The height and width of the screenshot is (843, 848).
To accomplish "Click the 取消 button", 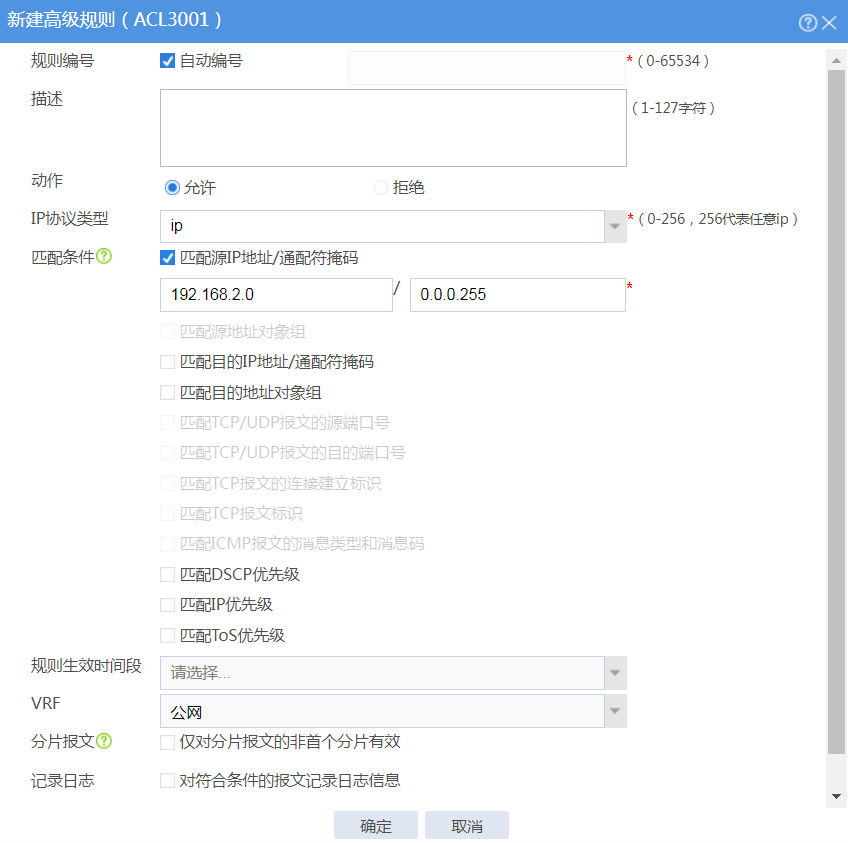I will click(x=467, y=826).
